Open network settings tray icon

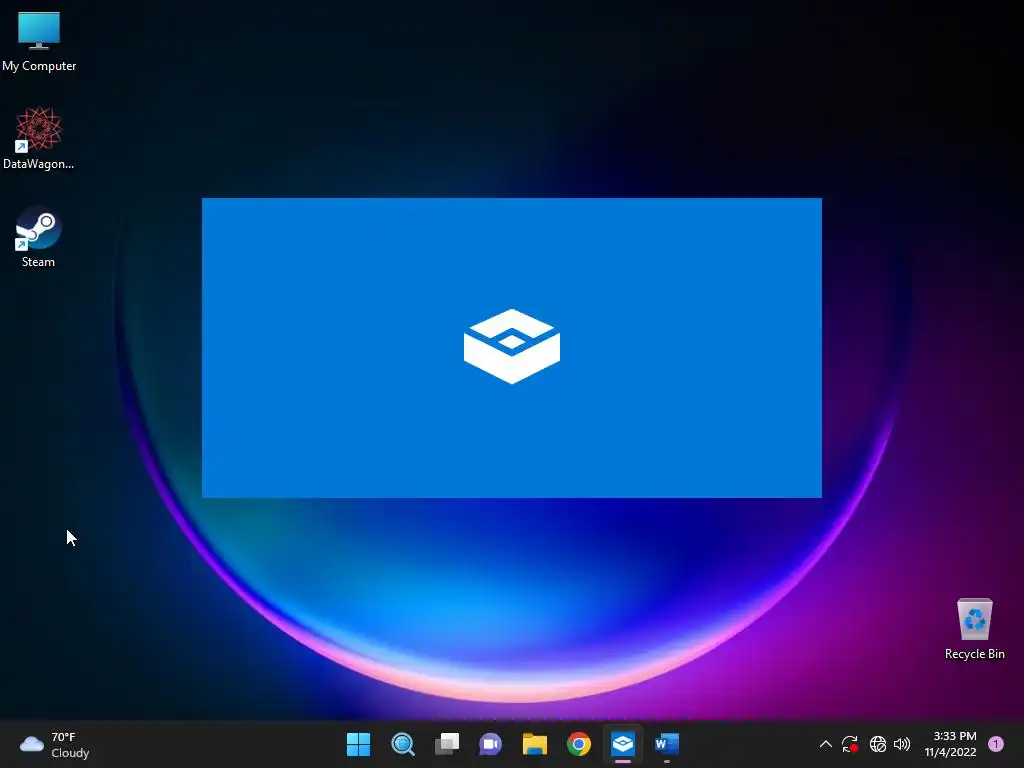point(878,744)
